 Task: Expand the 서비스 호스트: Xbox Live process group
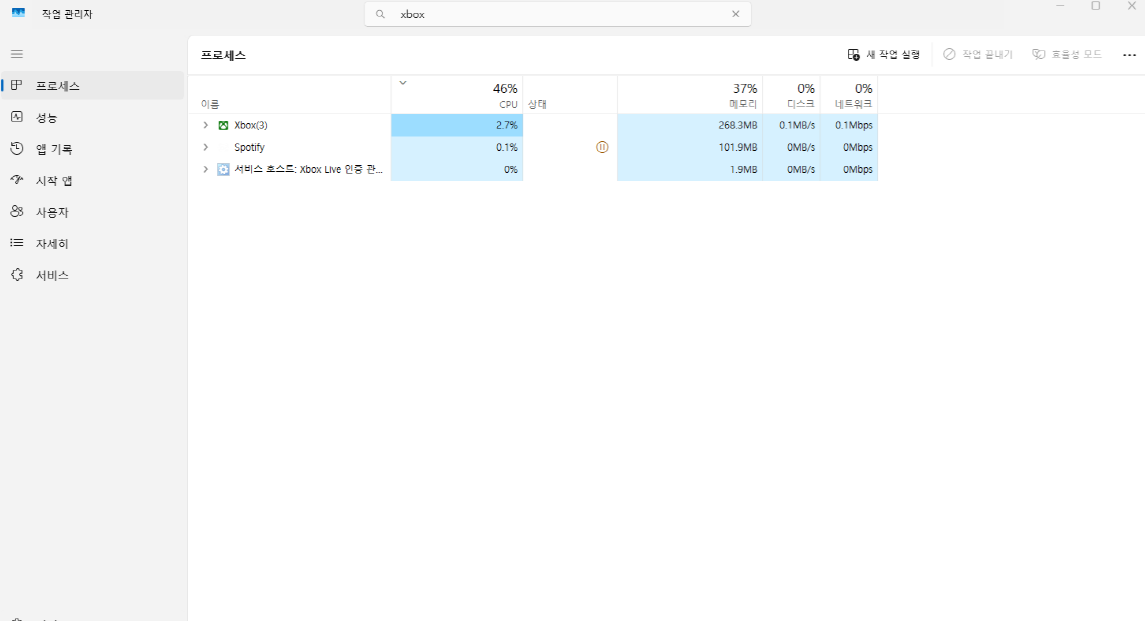(206, 169)
